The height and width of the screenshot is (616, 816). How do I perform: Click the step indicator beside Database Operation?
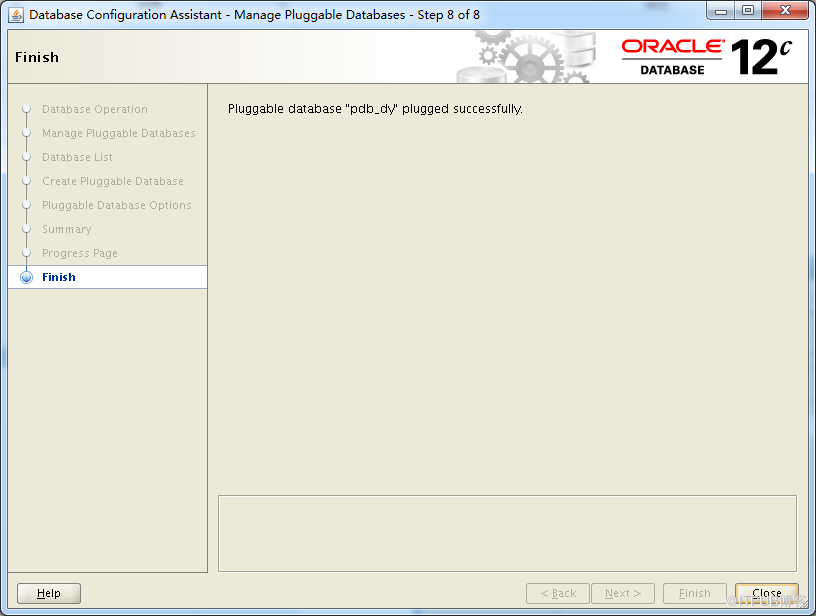point(26,109)
